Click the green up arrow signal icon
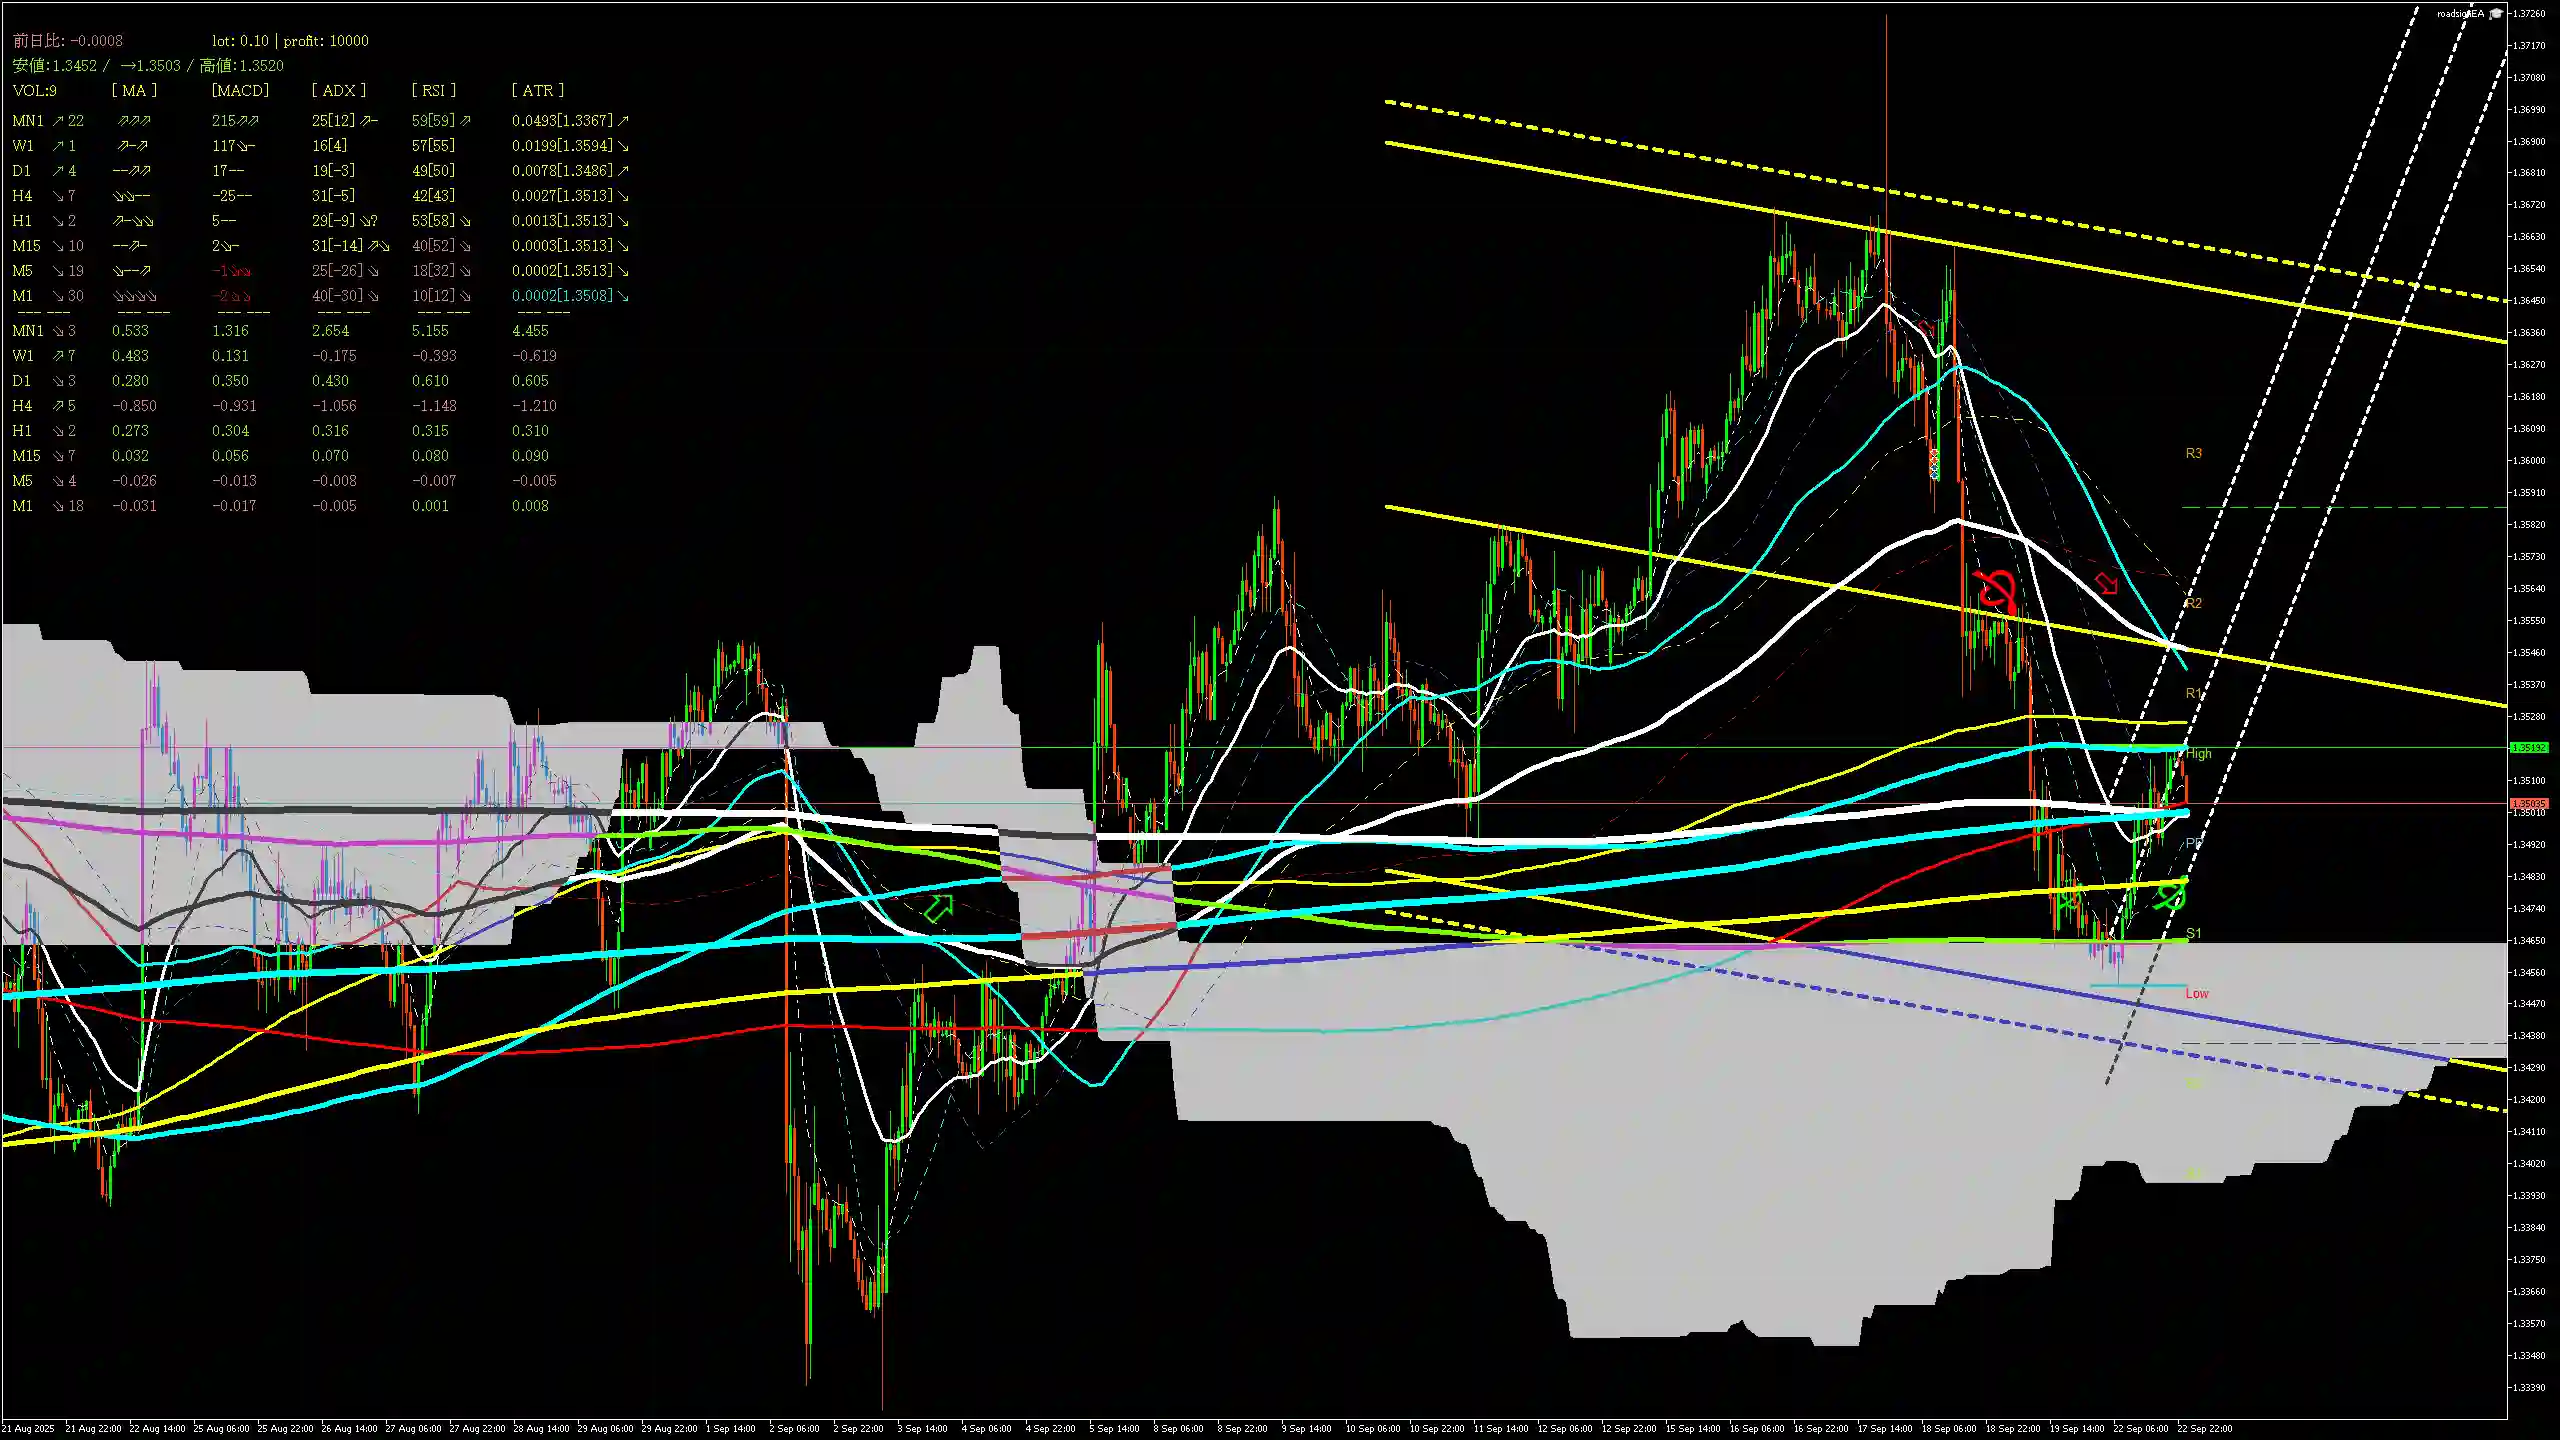 (939, 907)
